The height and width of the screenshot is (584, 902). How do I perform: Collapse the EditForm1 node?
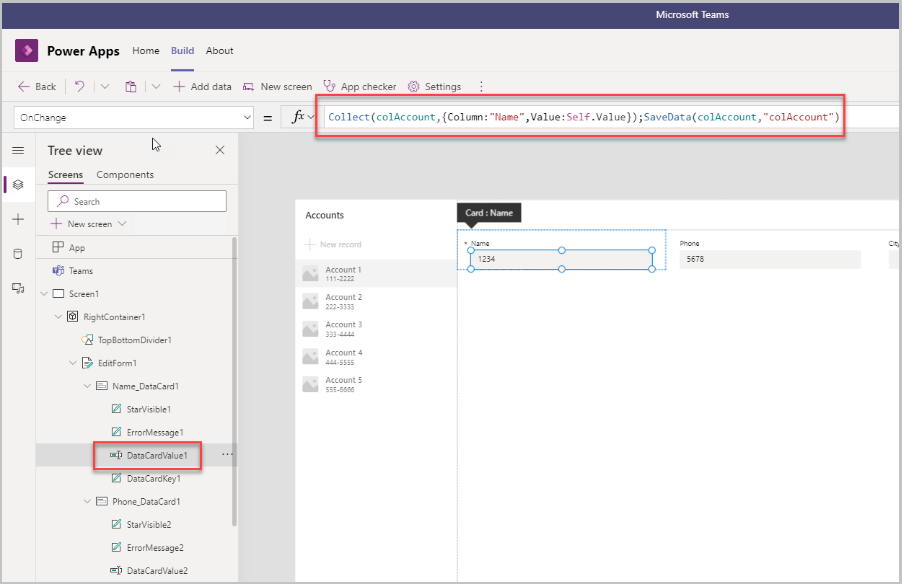pos(72,363)
